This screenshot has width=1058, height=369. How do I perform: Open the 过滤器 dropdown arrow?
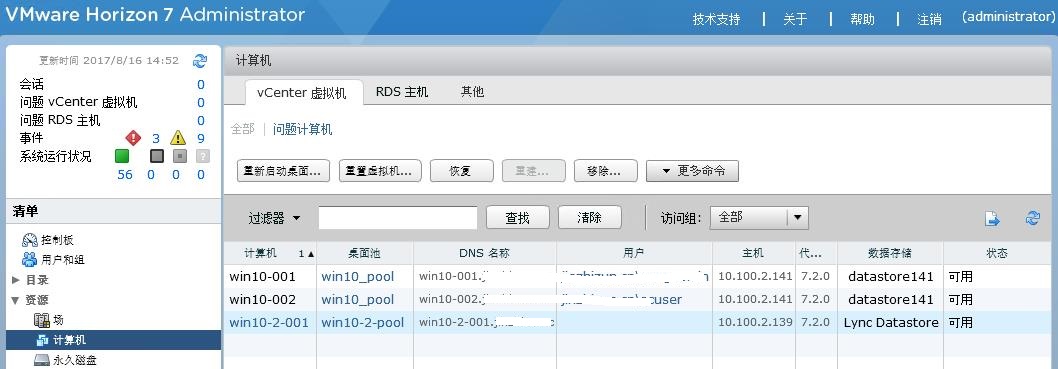[x=296, y=219]
